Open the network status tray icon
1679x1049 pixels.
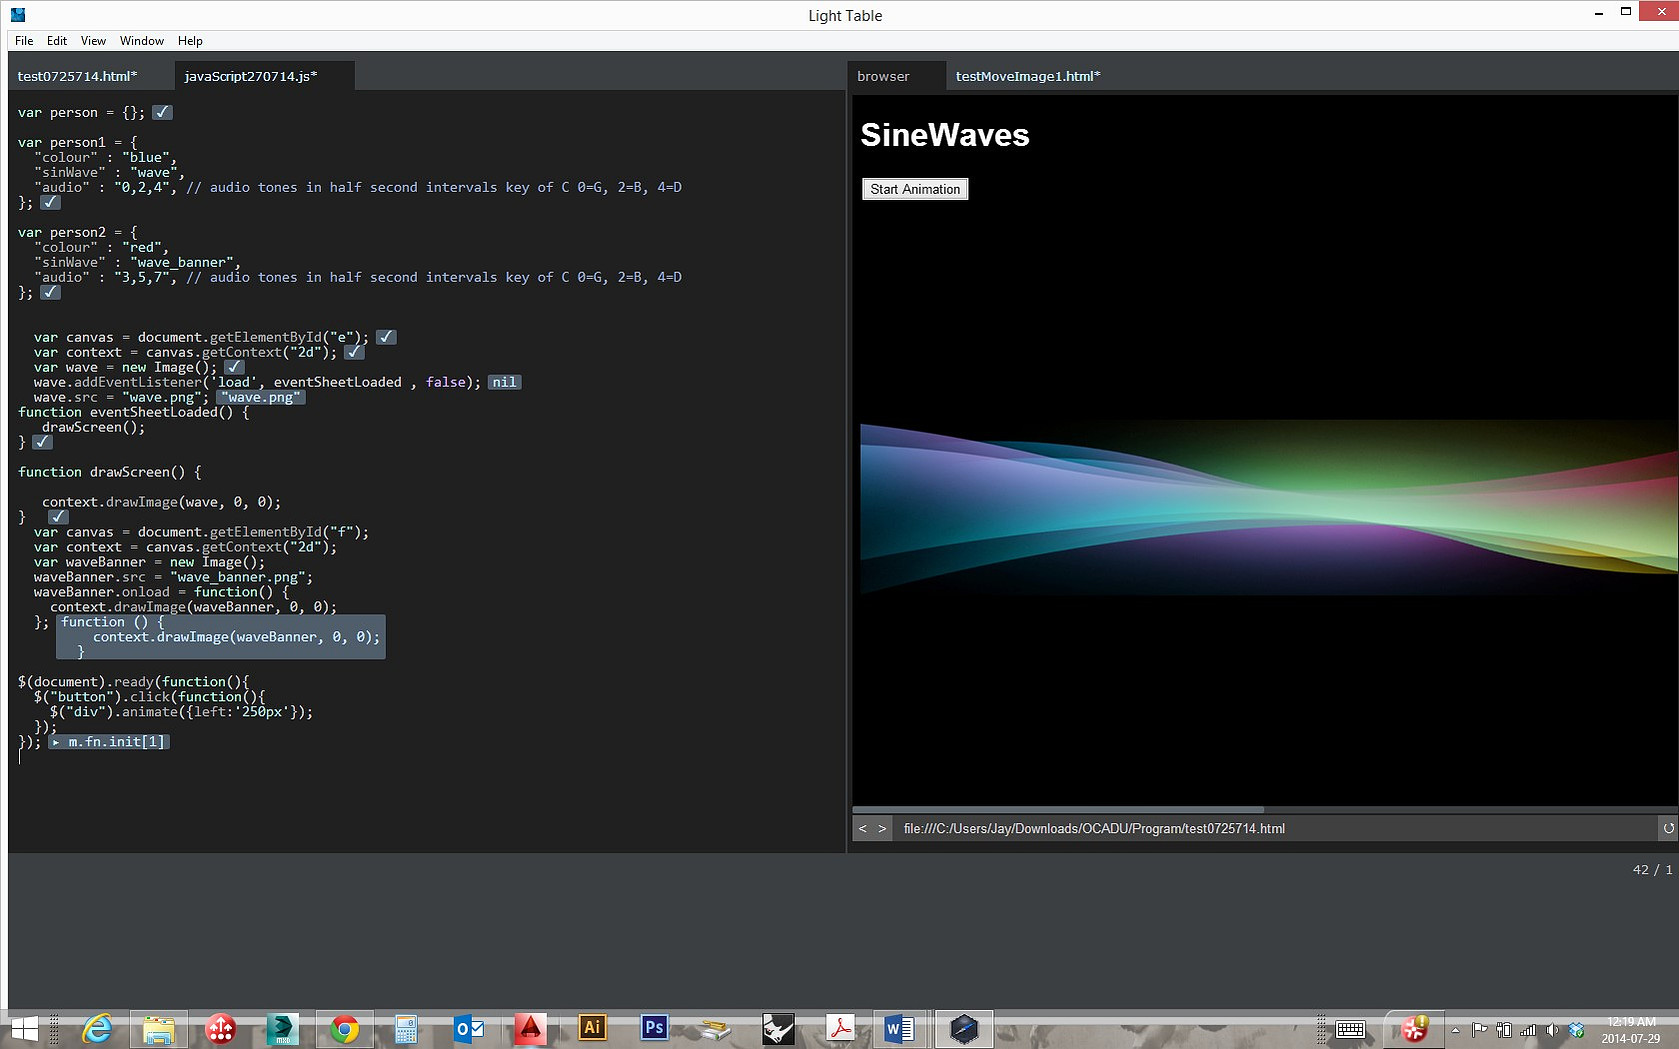point(1528,1030)
